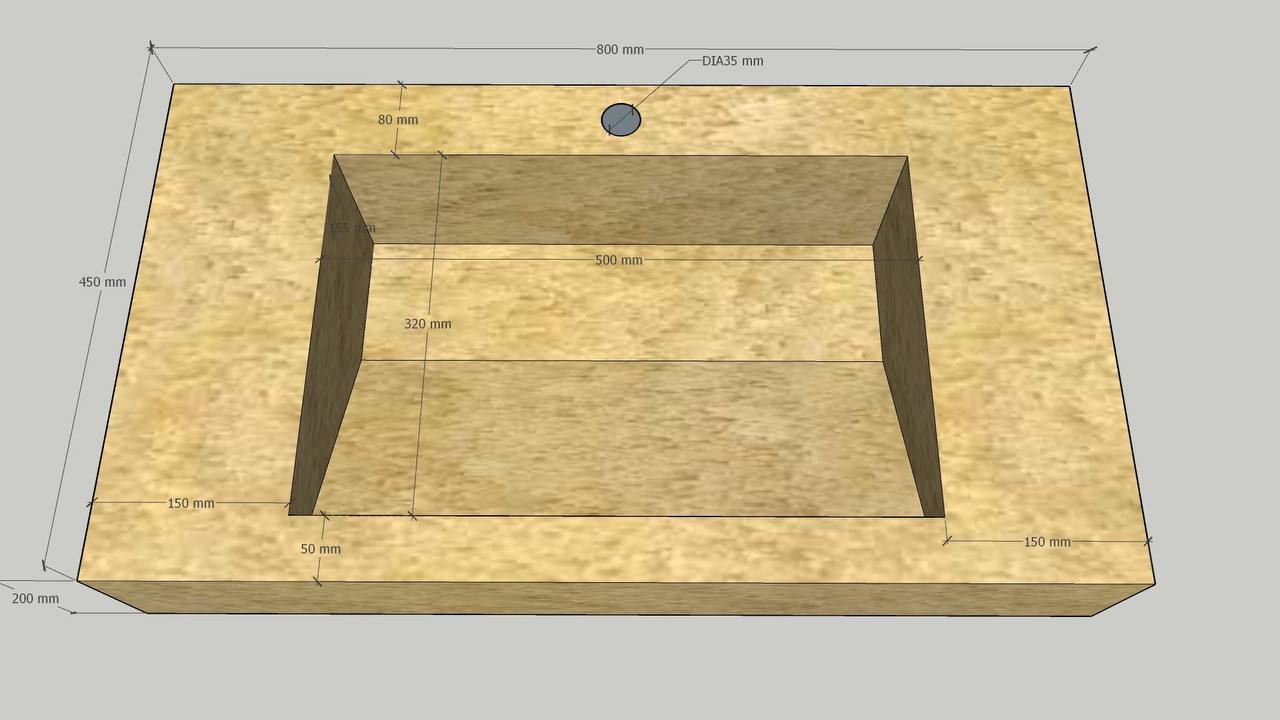Select the 200 mm thickness dimension label
1280x720 pixels.
pos(35,599)
